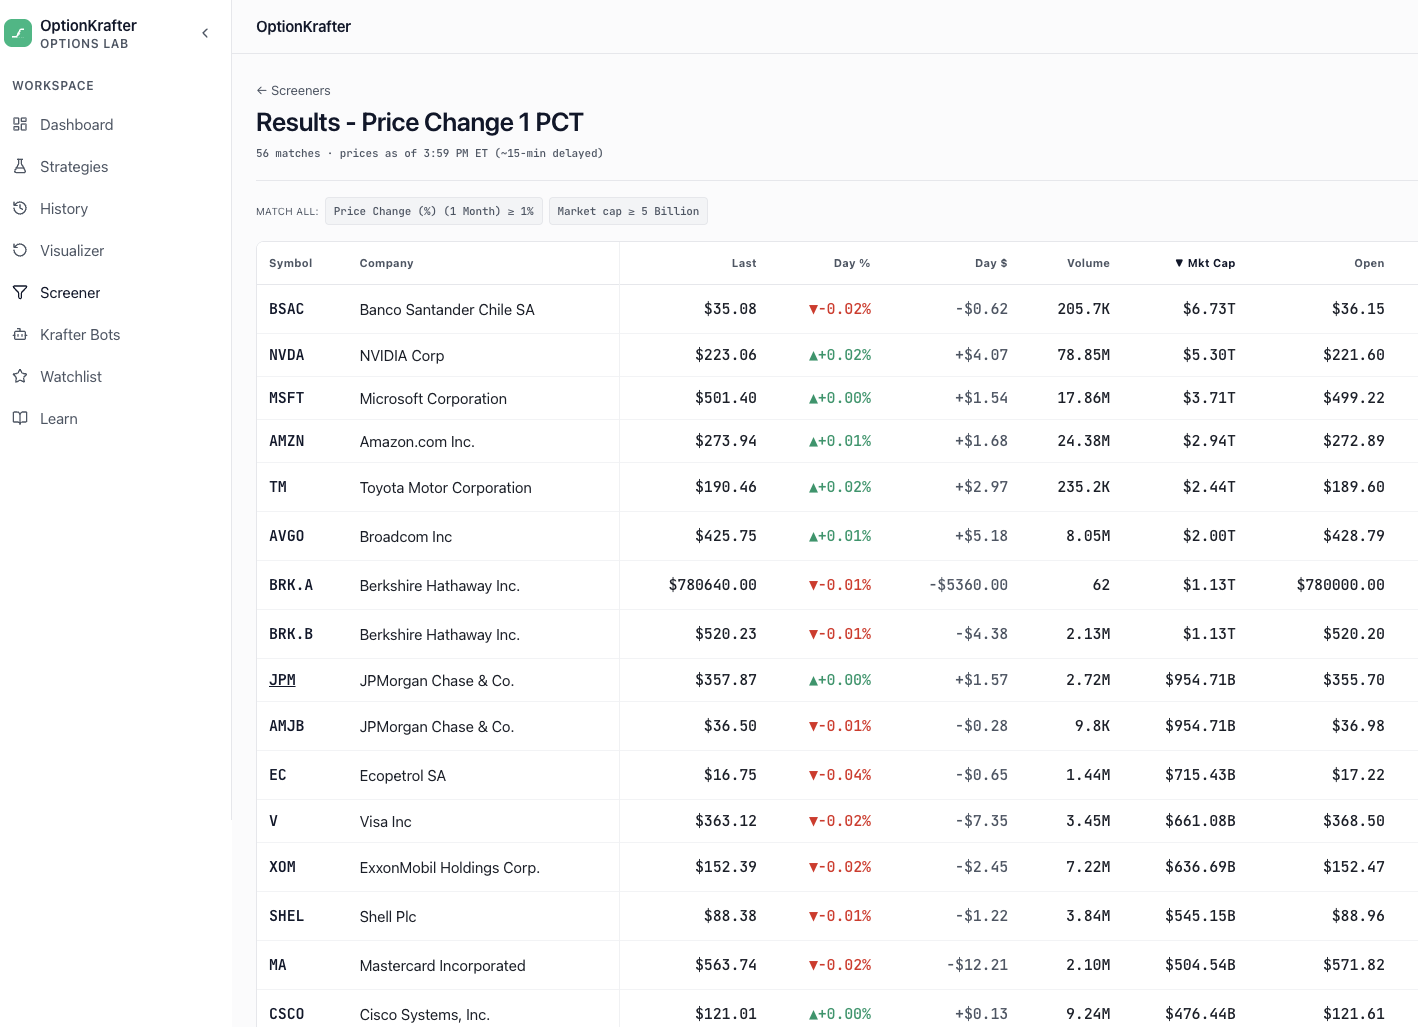Open the XOM symbol
Viewport: 1418px width, 1027px height.
(282, 867)
